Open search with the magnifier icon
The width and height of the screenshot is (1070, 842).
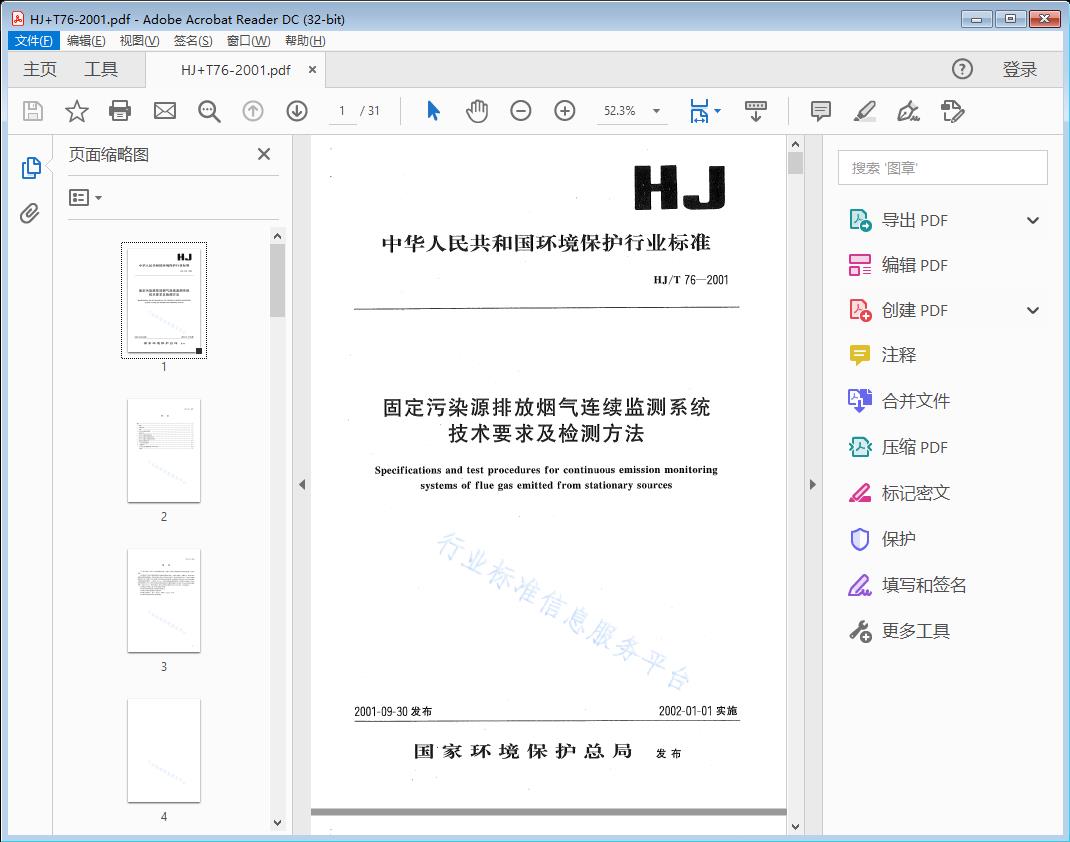[208, 111]
